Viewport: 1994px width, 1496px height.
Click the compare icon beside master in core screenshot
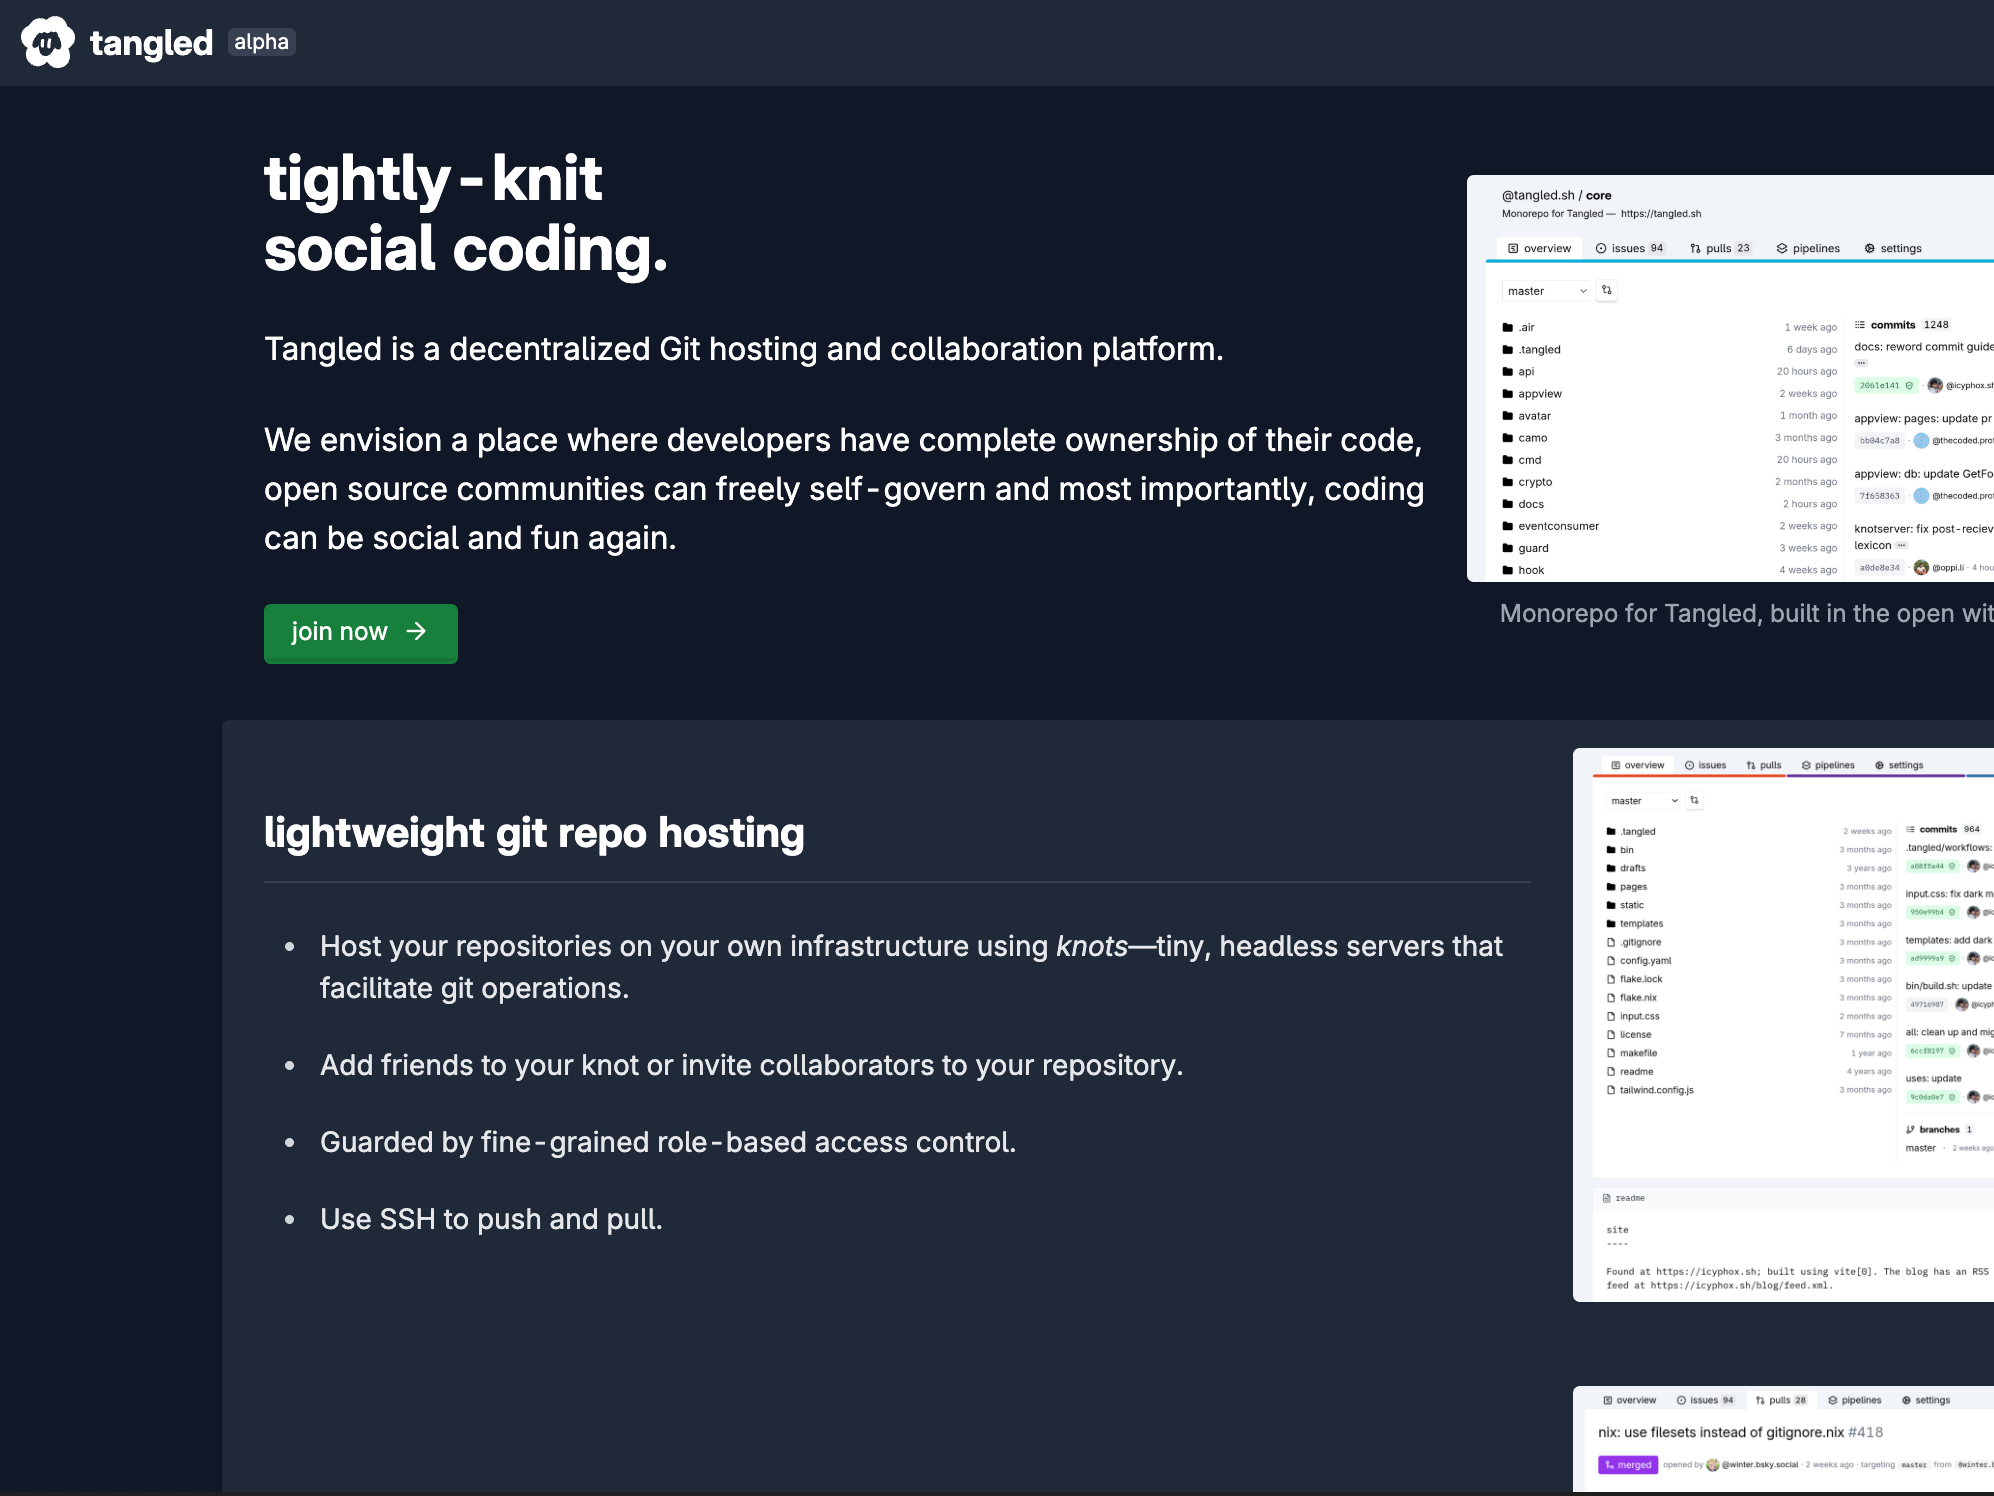[x=1606, y=290]
